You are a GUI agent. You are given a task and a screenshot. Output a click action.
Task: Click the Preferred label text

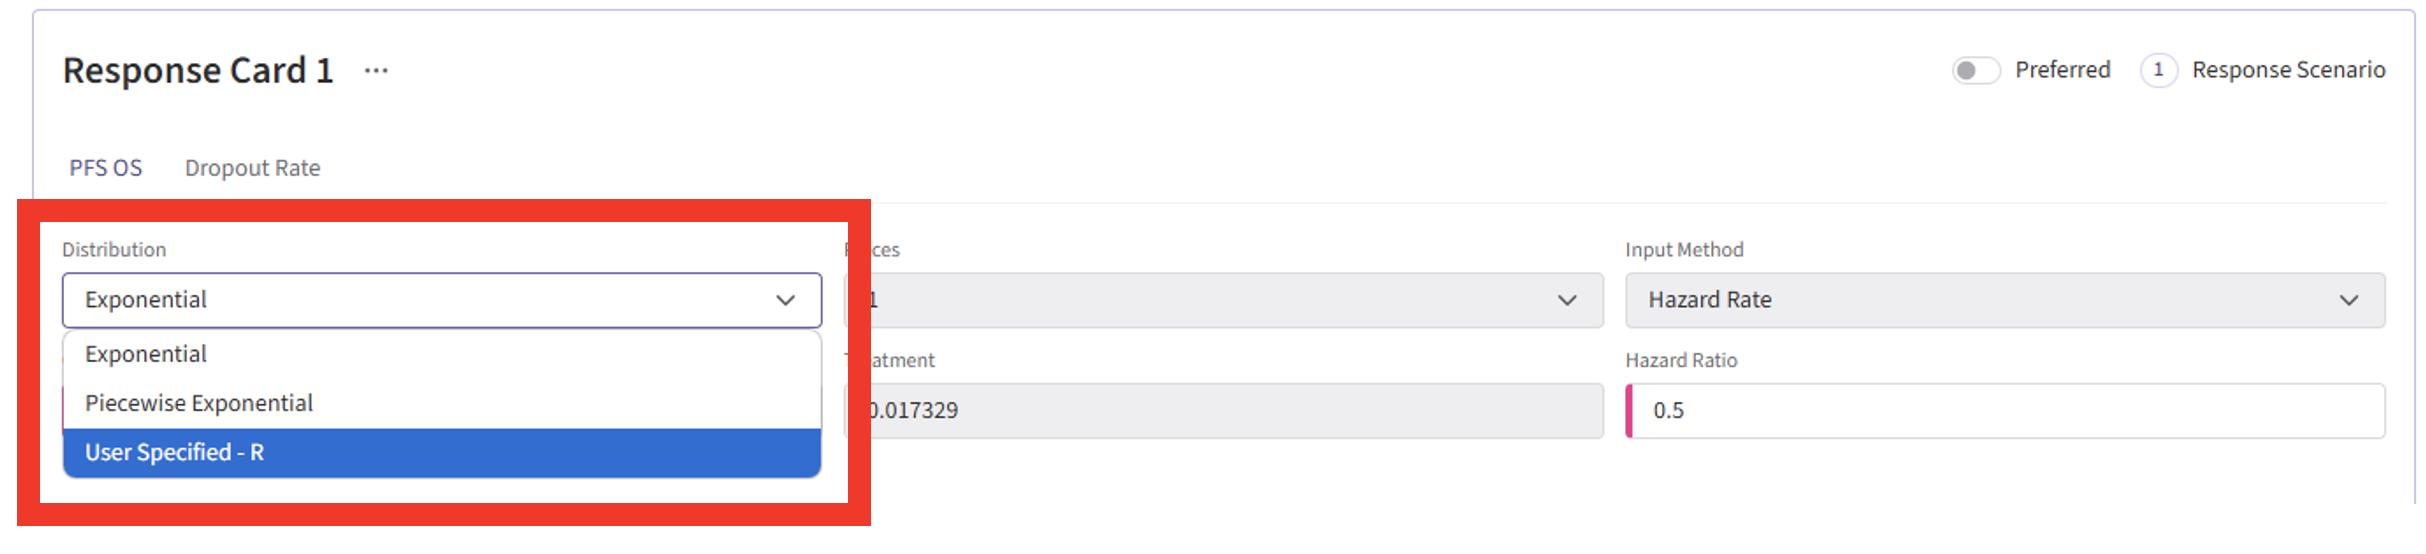point(2062,70)
